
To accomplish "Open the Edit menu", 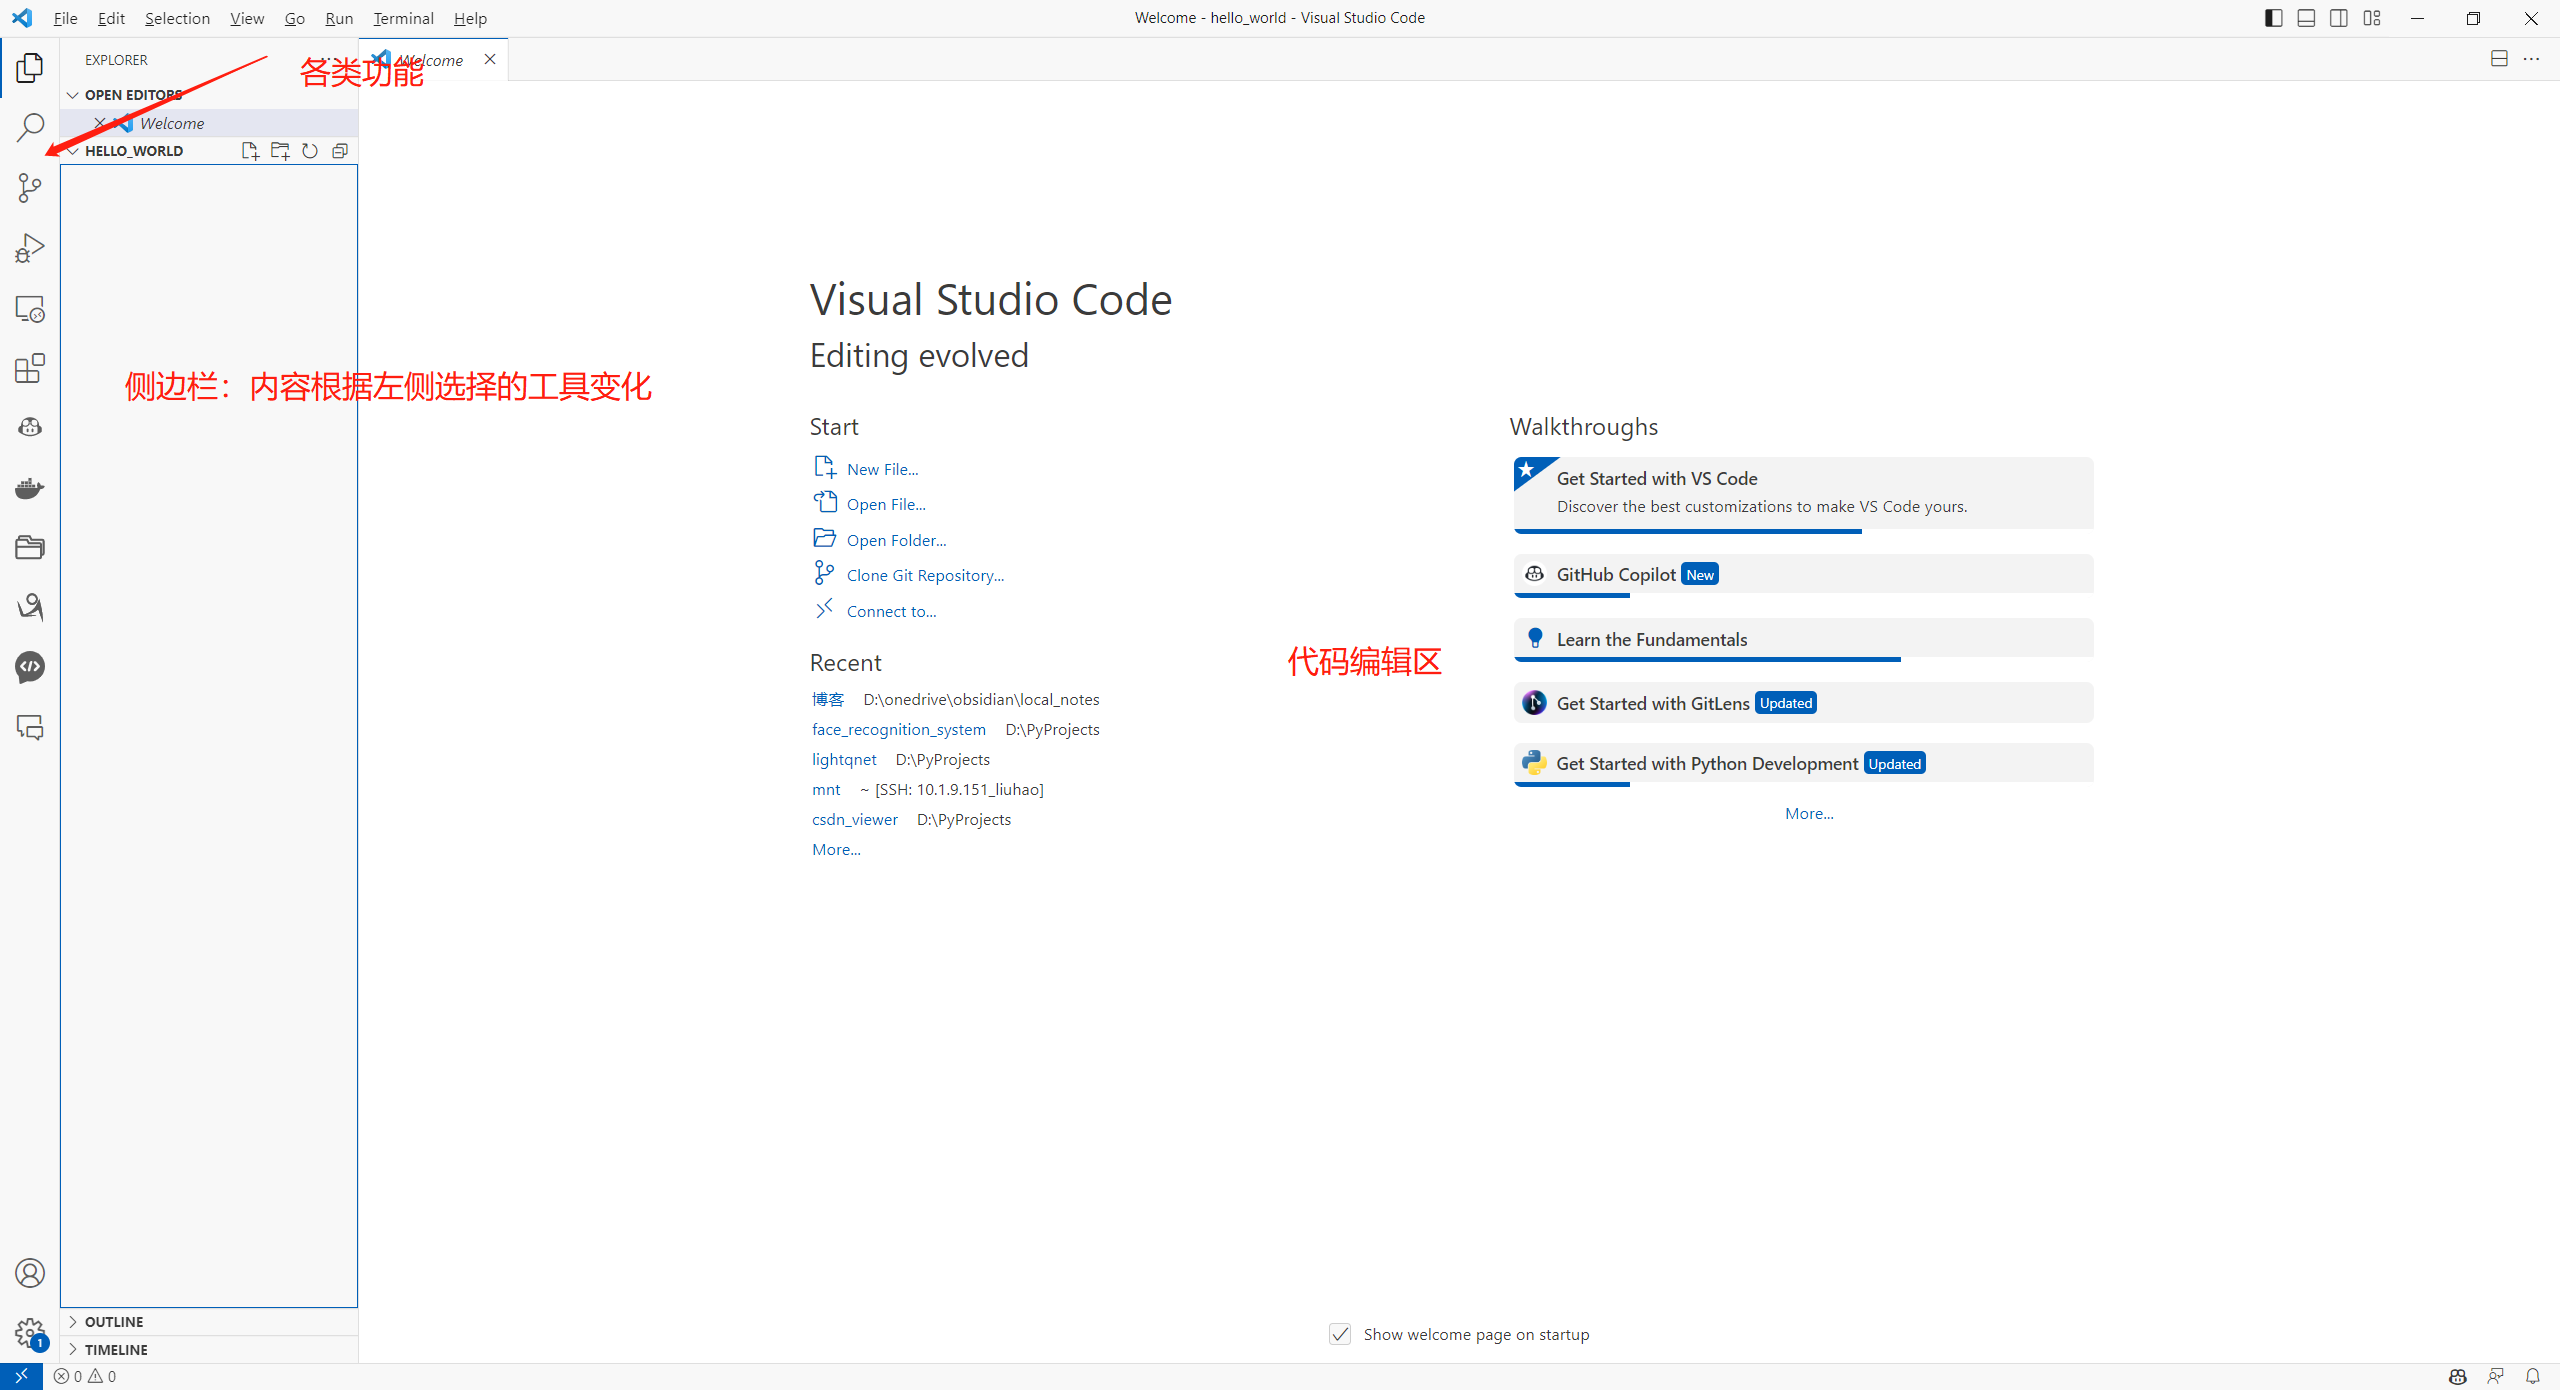I will (x=111, y=18).
